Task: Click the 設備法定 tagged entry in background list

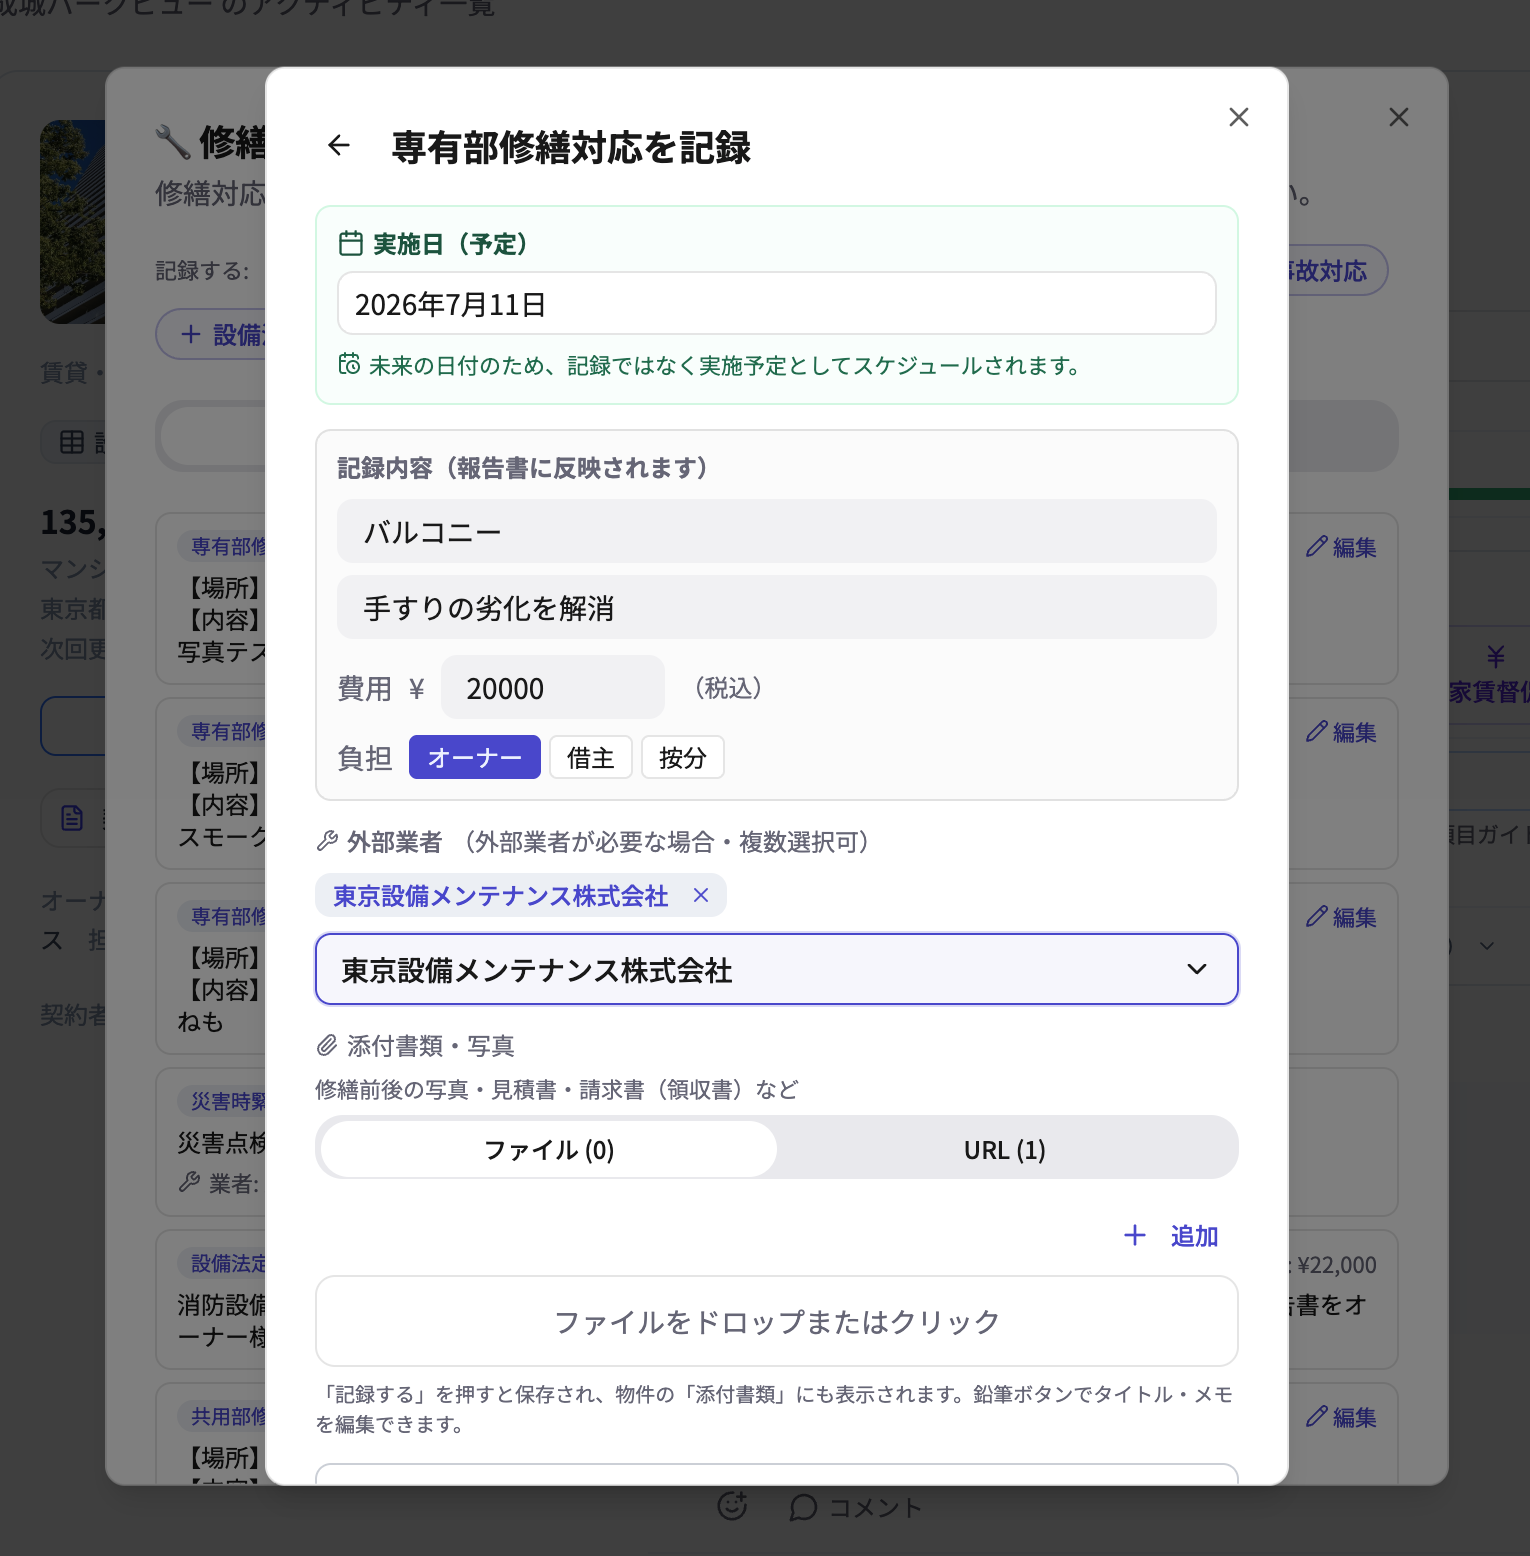Action: point(211,1299)
